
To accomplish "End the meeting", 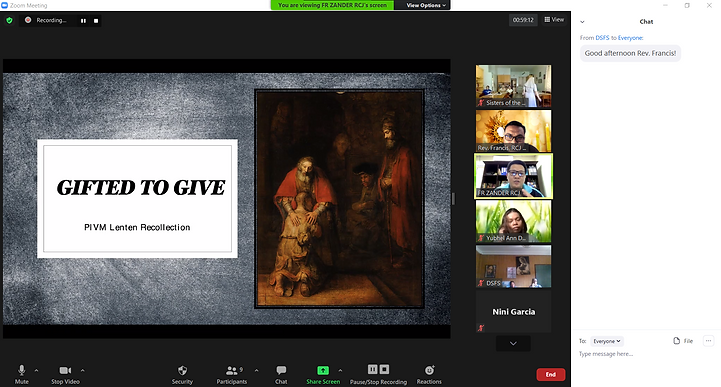I will click(x=551, y=374).
